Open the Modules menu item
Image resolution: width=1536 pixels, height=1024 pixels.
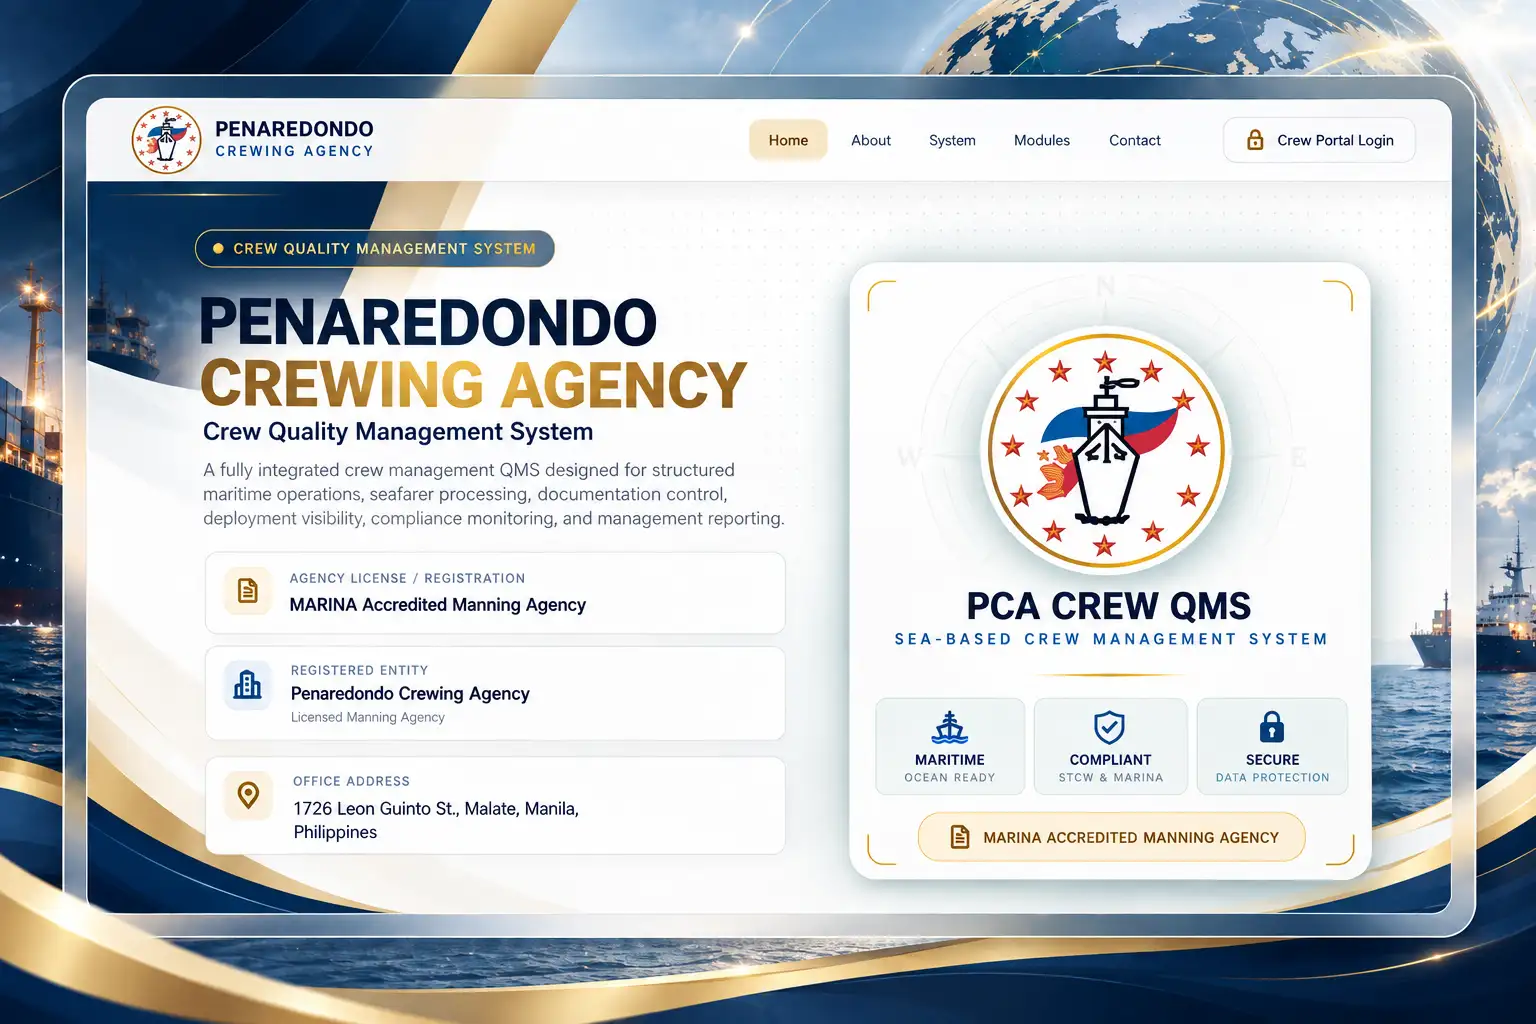pyautogui.click(x=1042, y=140)
